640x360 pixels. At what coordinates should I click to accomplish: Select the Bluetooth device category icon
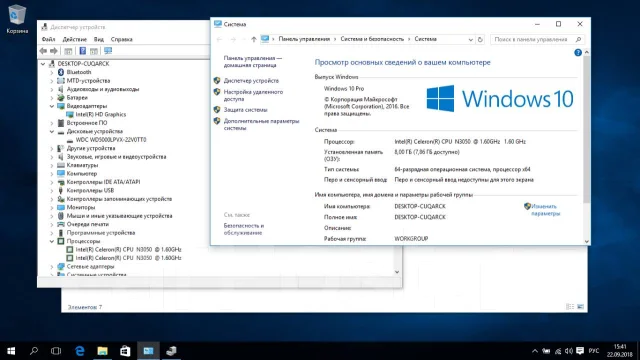pos(61,72)
